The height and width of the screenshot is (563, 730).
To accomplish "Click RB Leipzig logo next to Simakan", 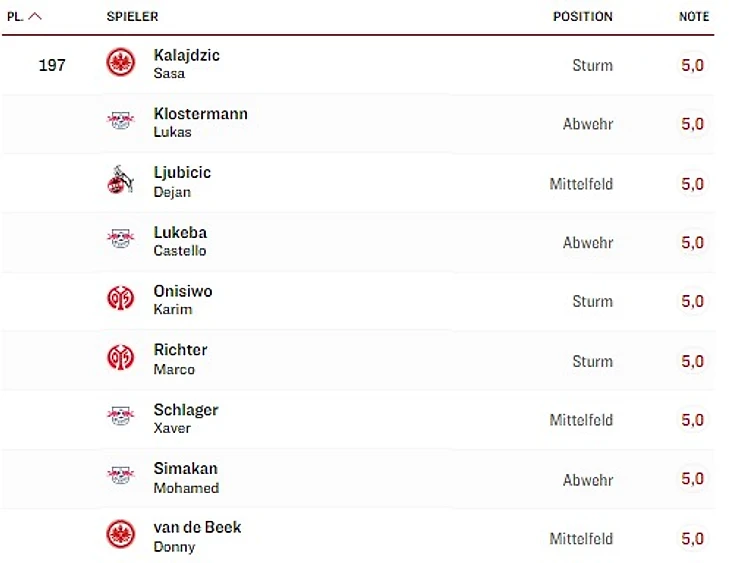I will click(x=121, y=476).
